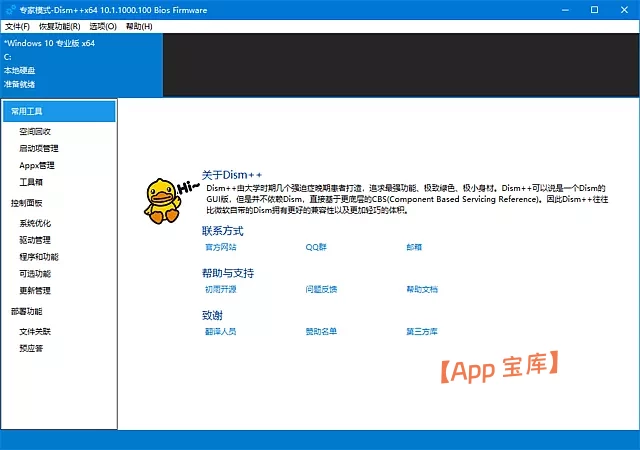
Task: Open 文件关联 under 部署功能
Action: tap(35, 331)
